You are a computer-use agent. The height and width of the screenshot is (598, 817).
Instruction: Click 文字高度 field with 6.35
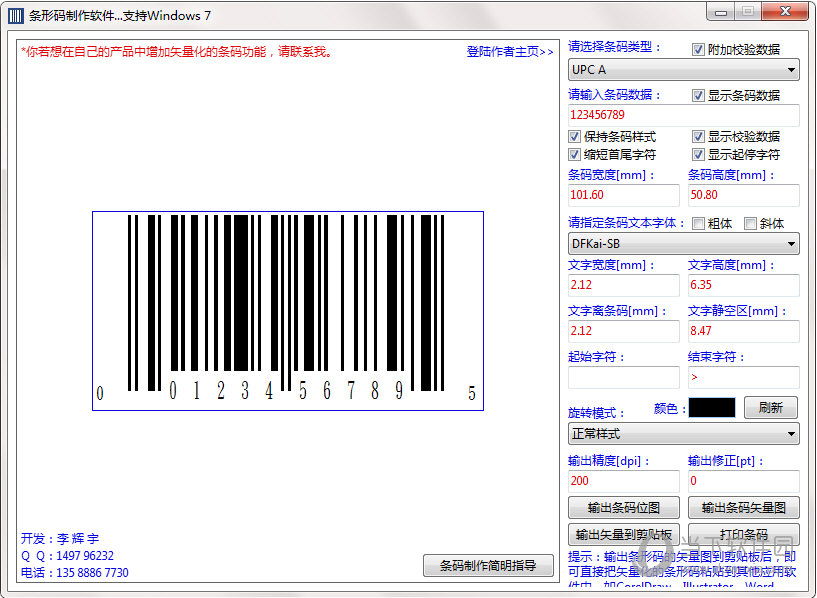(744, 285)
